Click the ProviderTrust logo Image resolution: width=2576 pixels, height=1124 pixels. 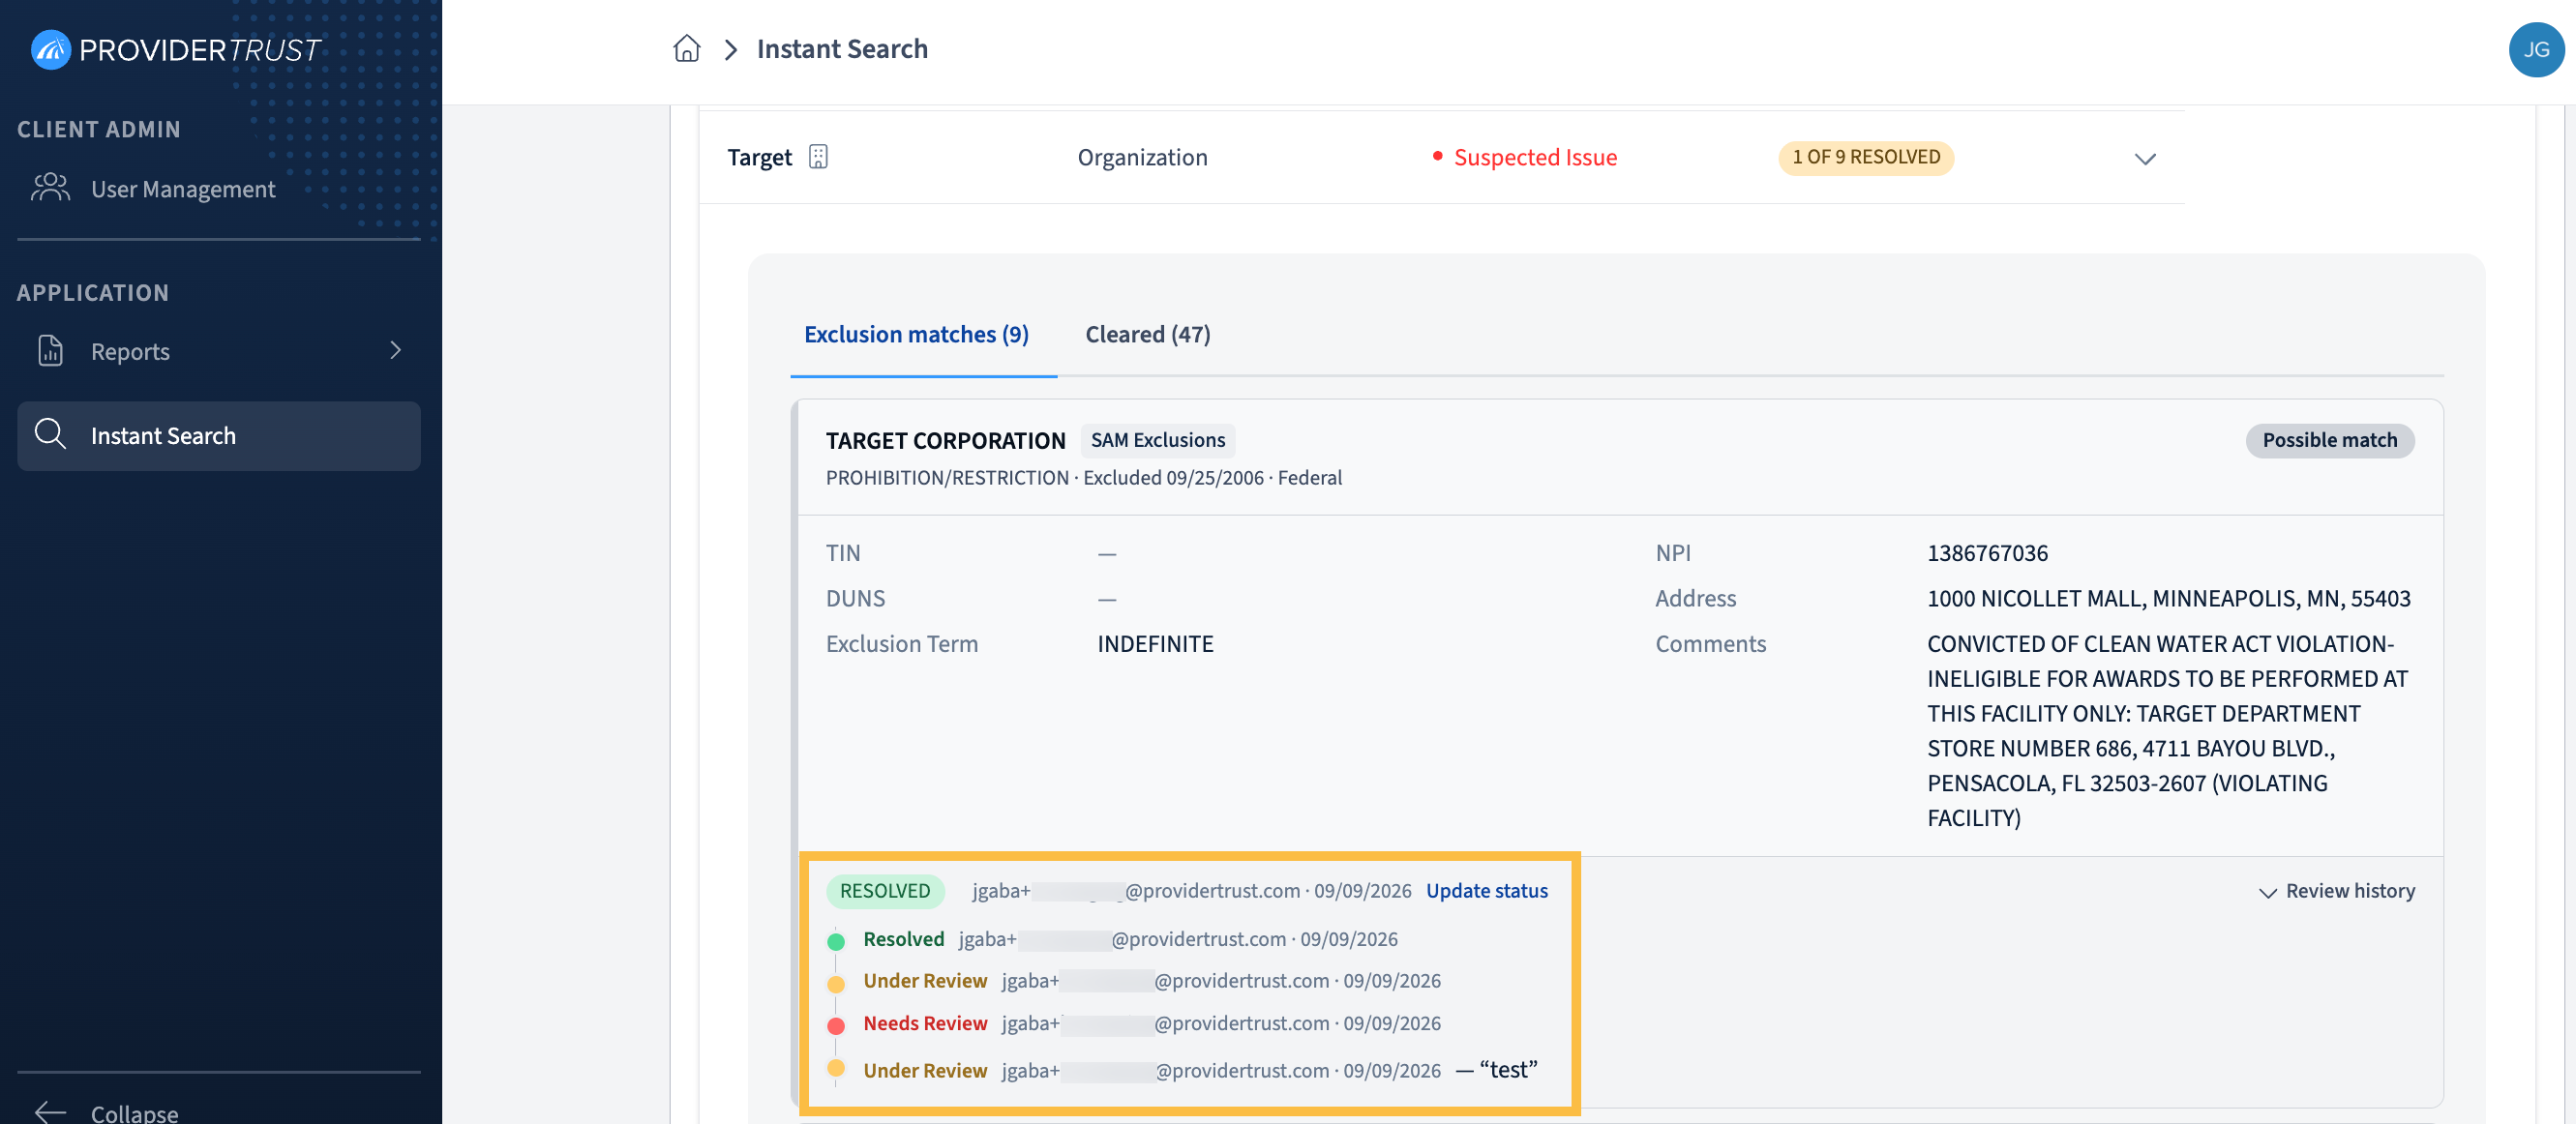(x=175, y=49)
